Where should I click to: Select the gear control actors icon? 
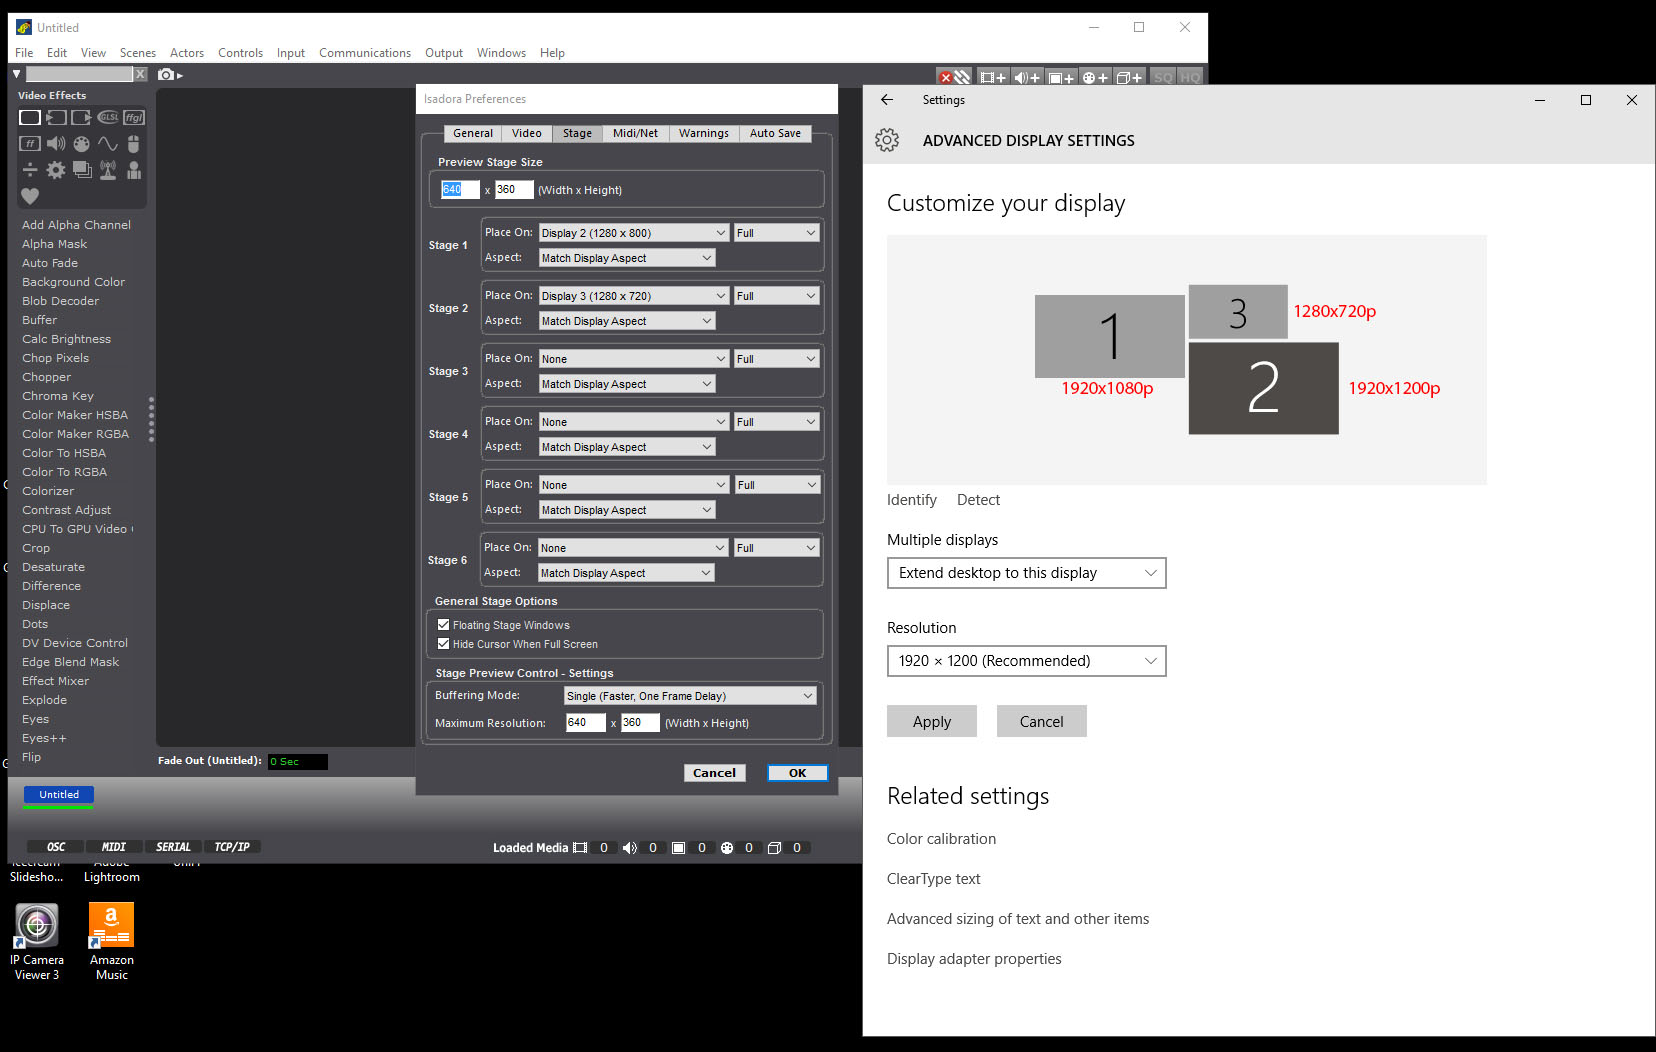[56, 170]
